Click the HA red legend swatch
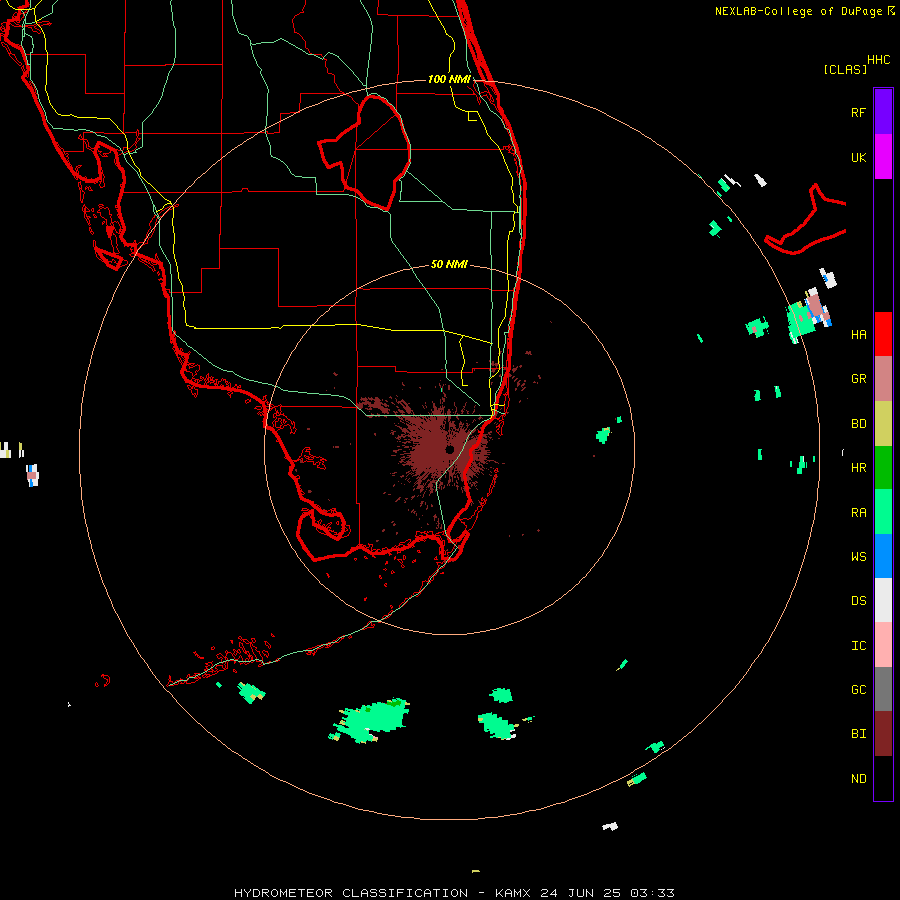This screenshot has height=900, width=900. [883, 334]
